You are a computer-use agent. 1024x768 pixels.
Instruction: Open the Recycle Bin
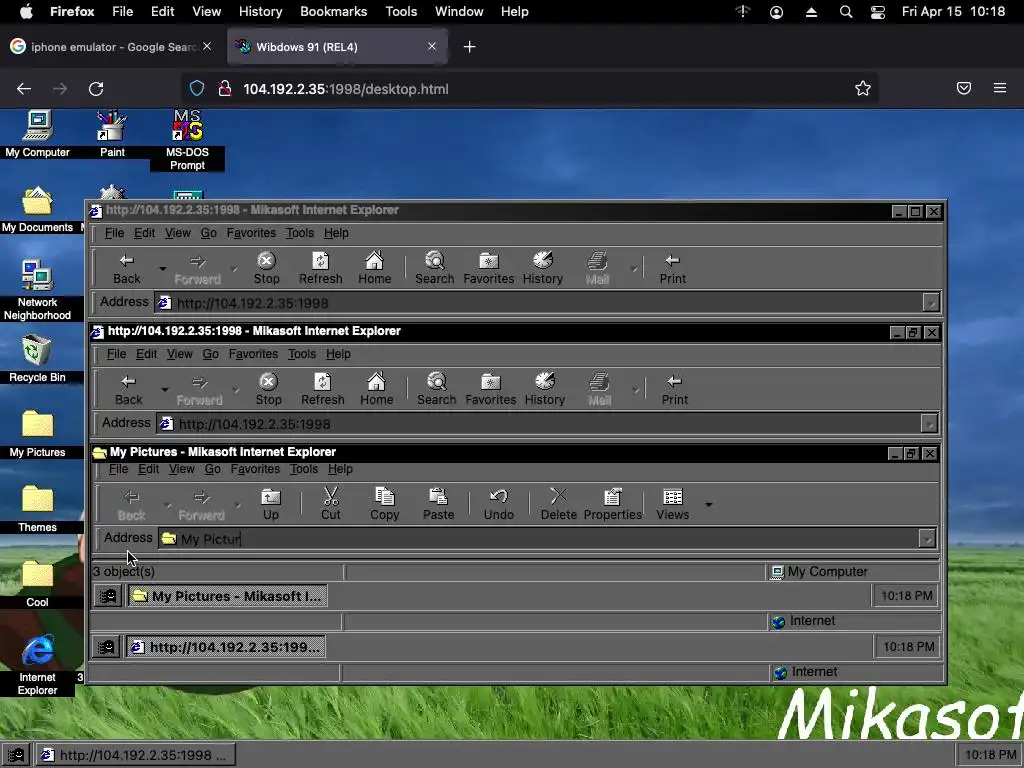pyautogui.click(x=37, y=358)
